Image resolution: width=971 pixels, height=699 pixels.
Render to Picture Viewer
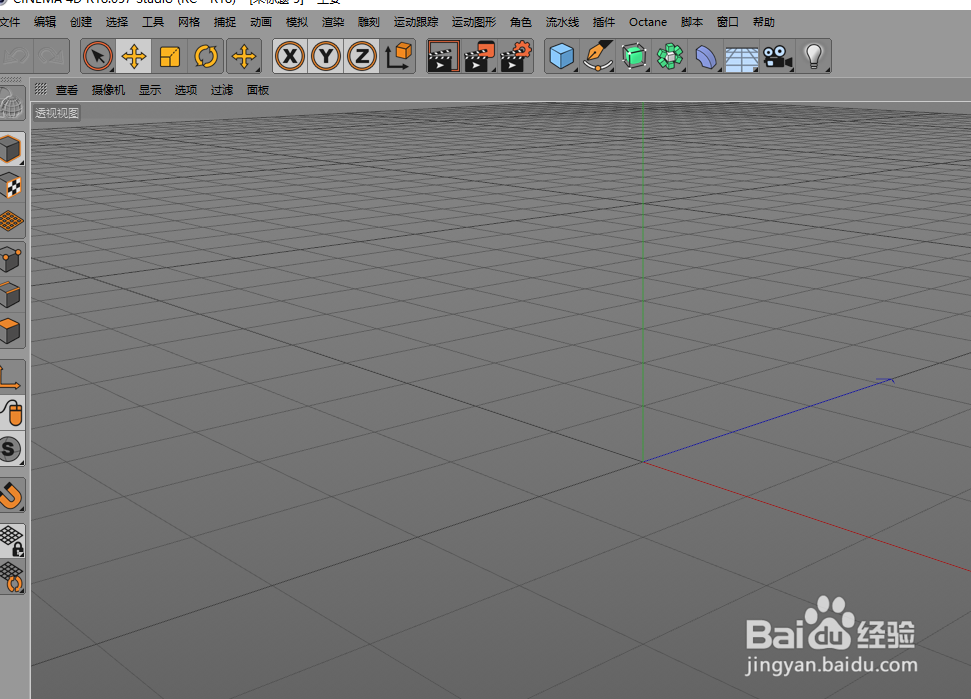tap(480, 56)
